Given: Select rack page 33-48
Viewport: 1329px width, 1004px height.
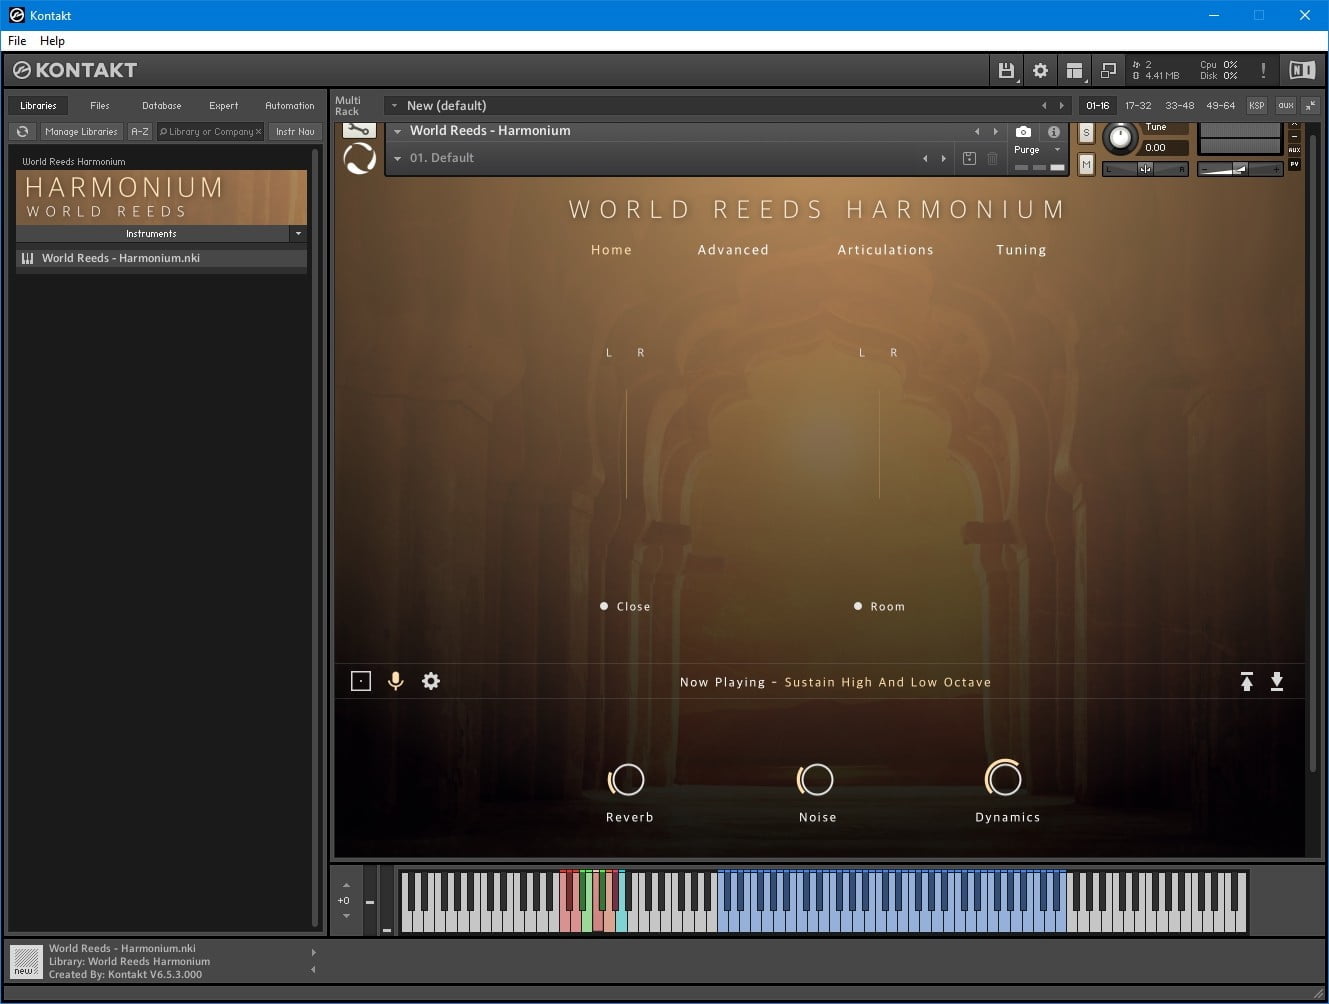Looking at the screenshot, I should click(x=1179, y=105).
